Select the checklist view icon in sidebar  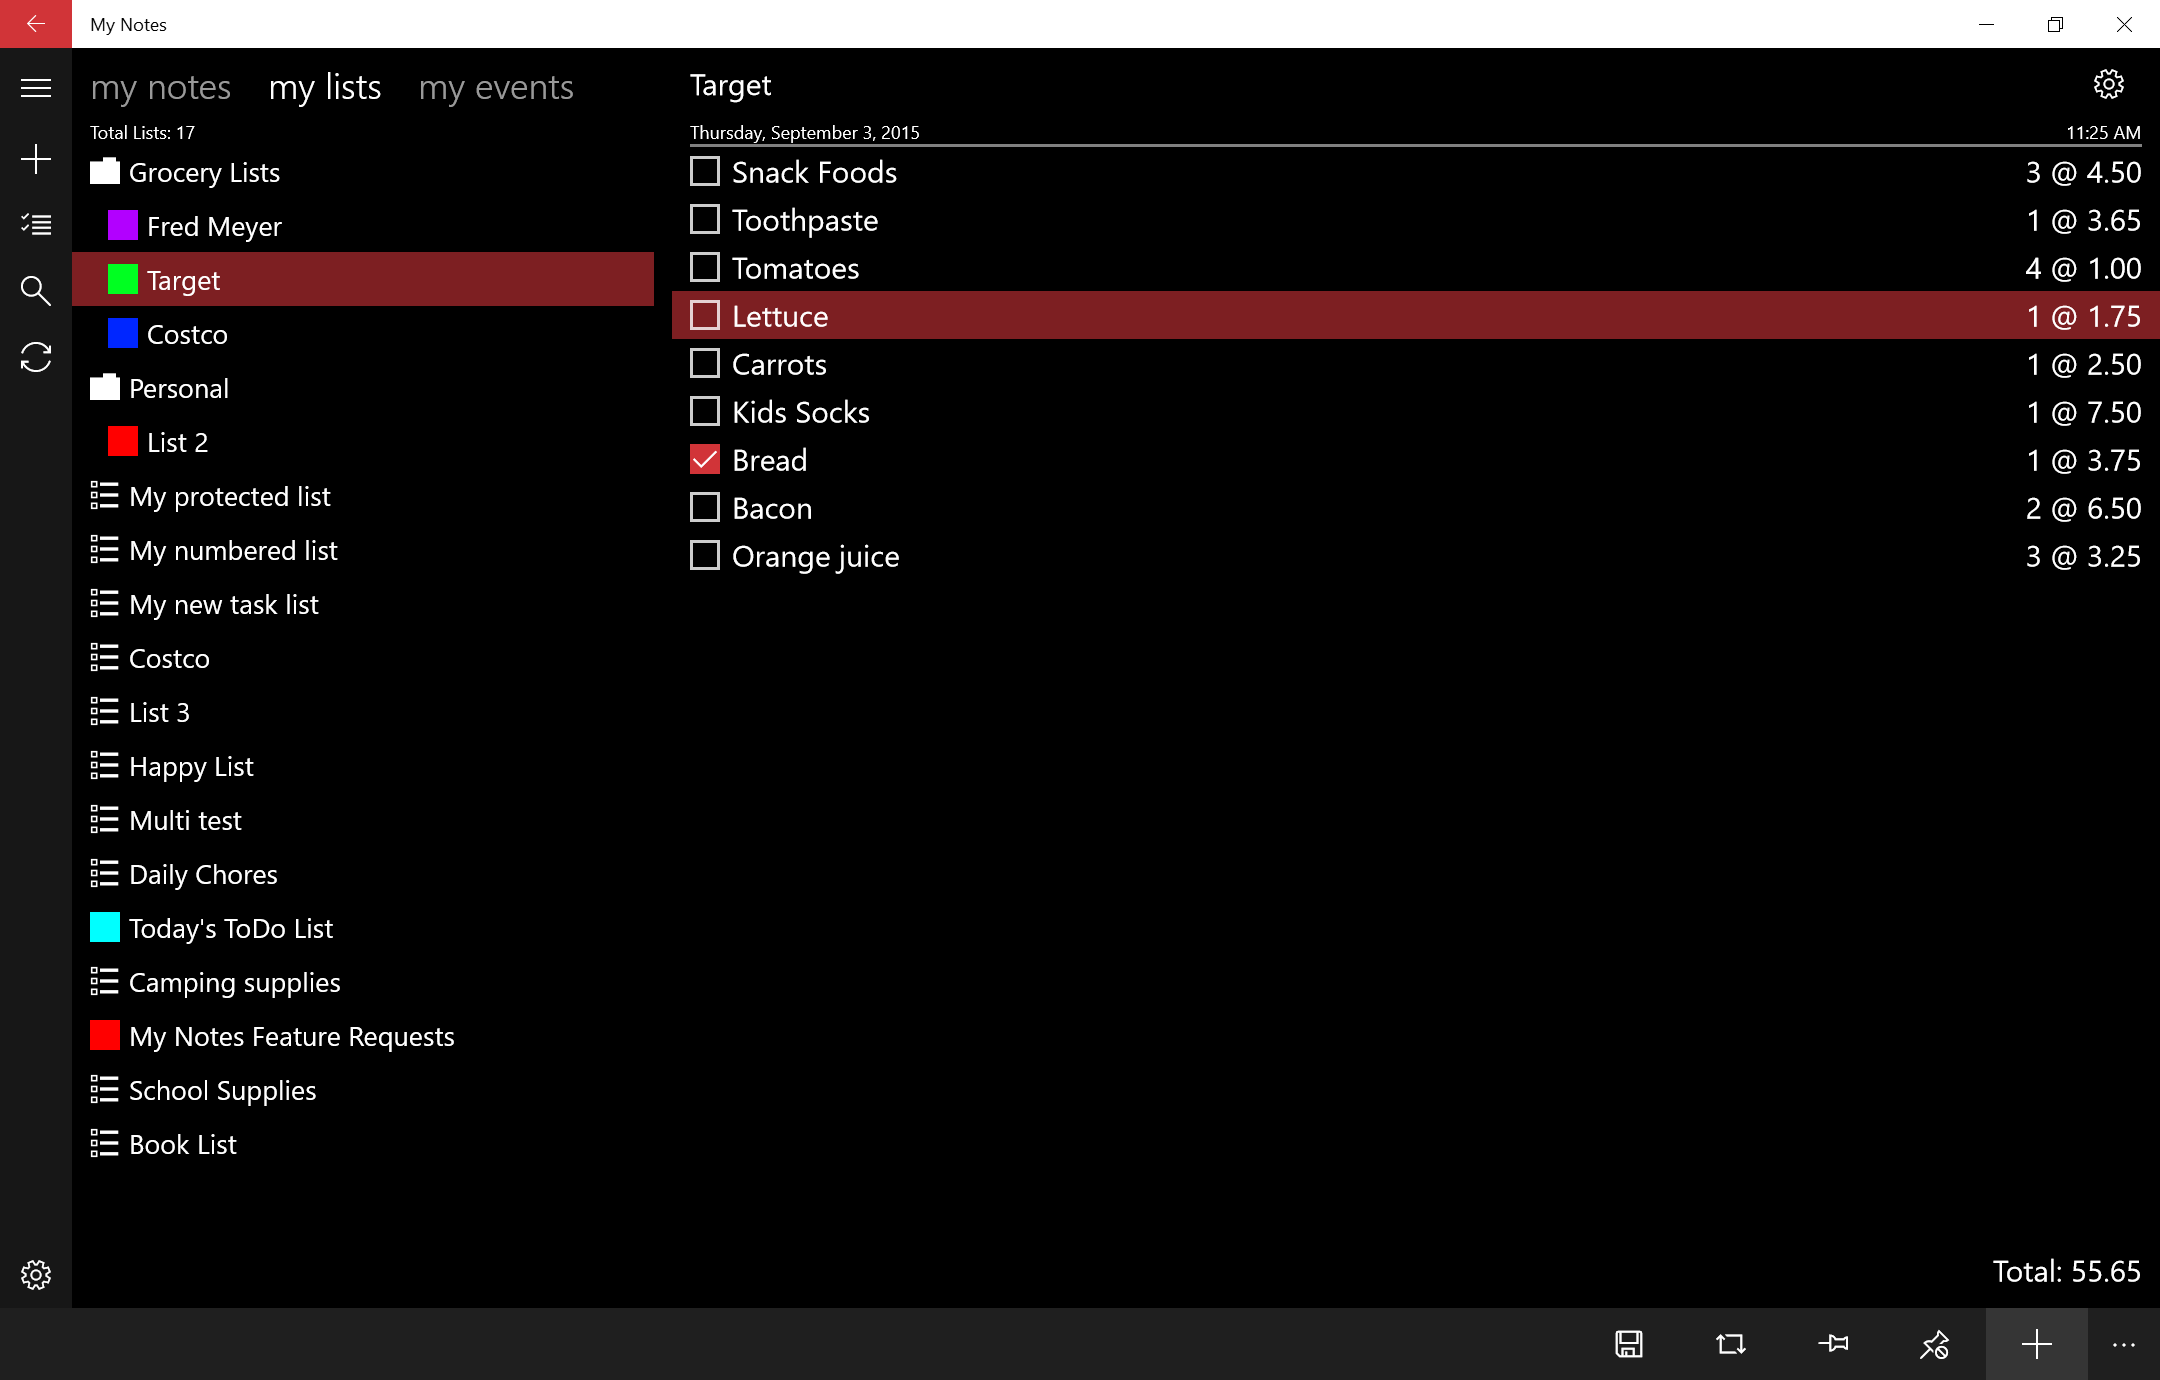click(36, 225)
